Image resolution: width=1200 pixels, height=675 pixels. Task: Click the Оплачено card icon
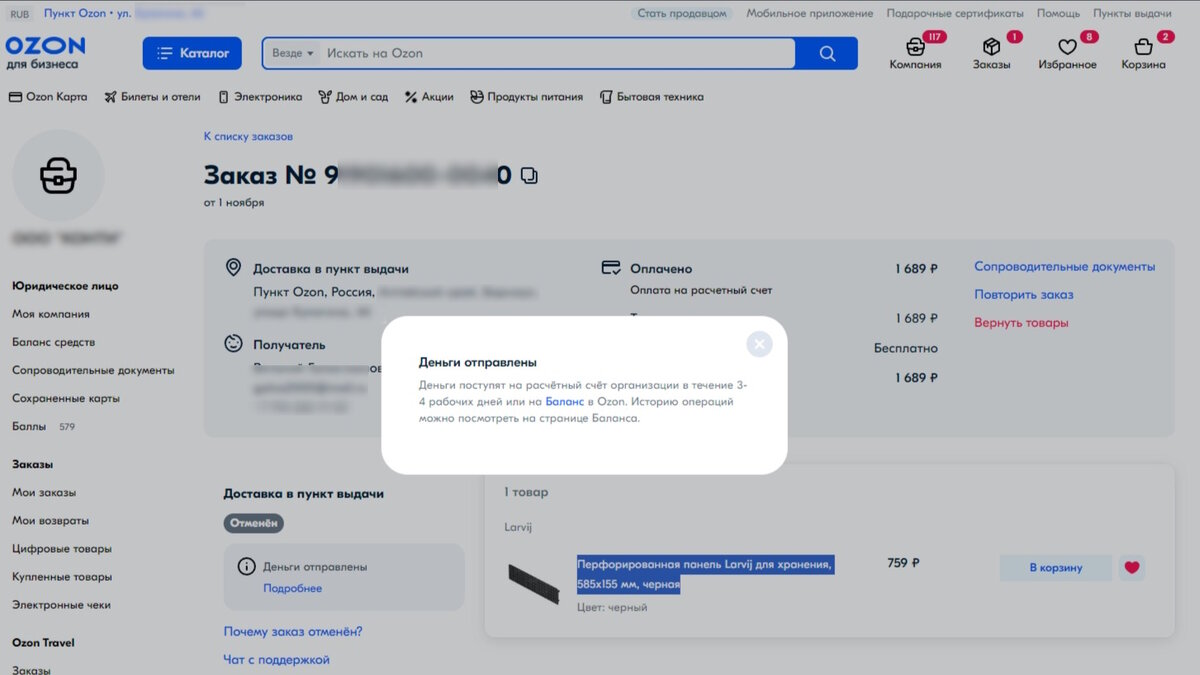(611, 268)
